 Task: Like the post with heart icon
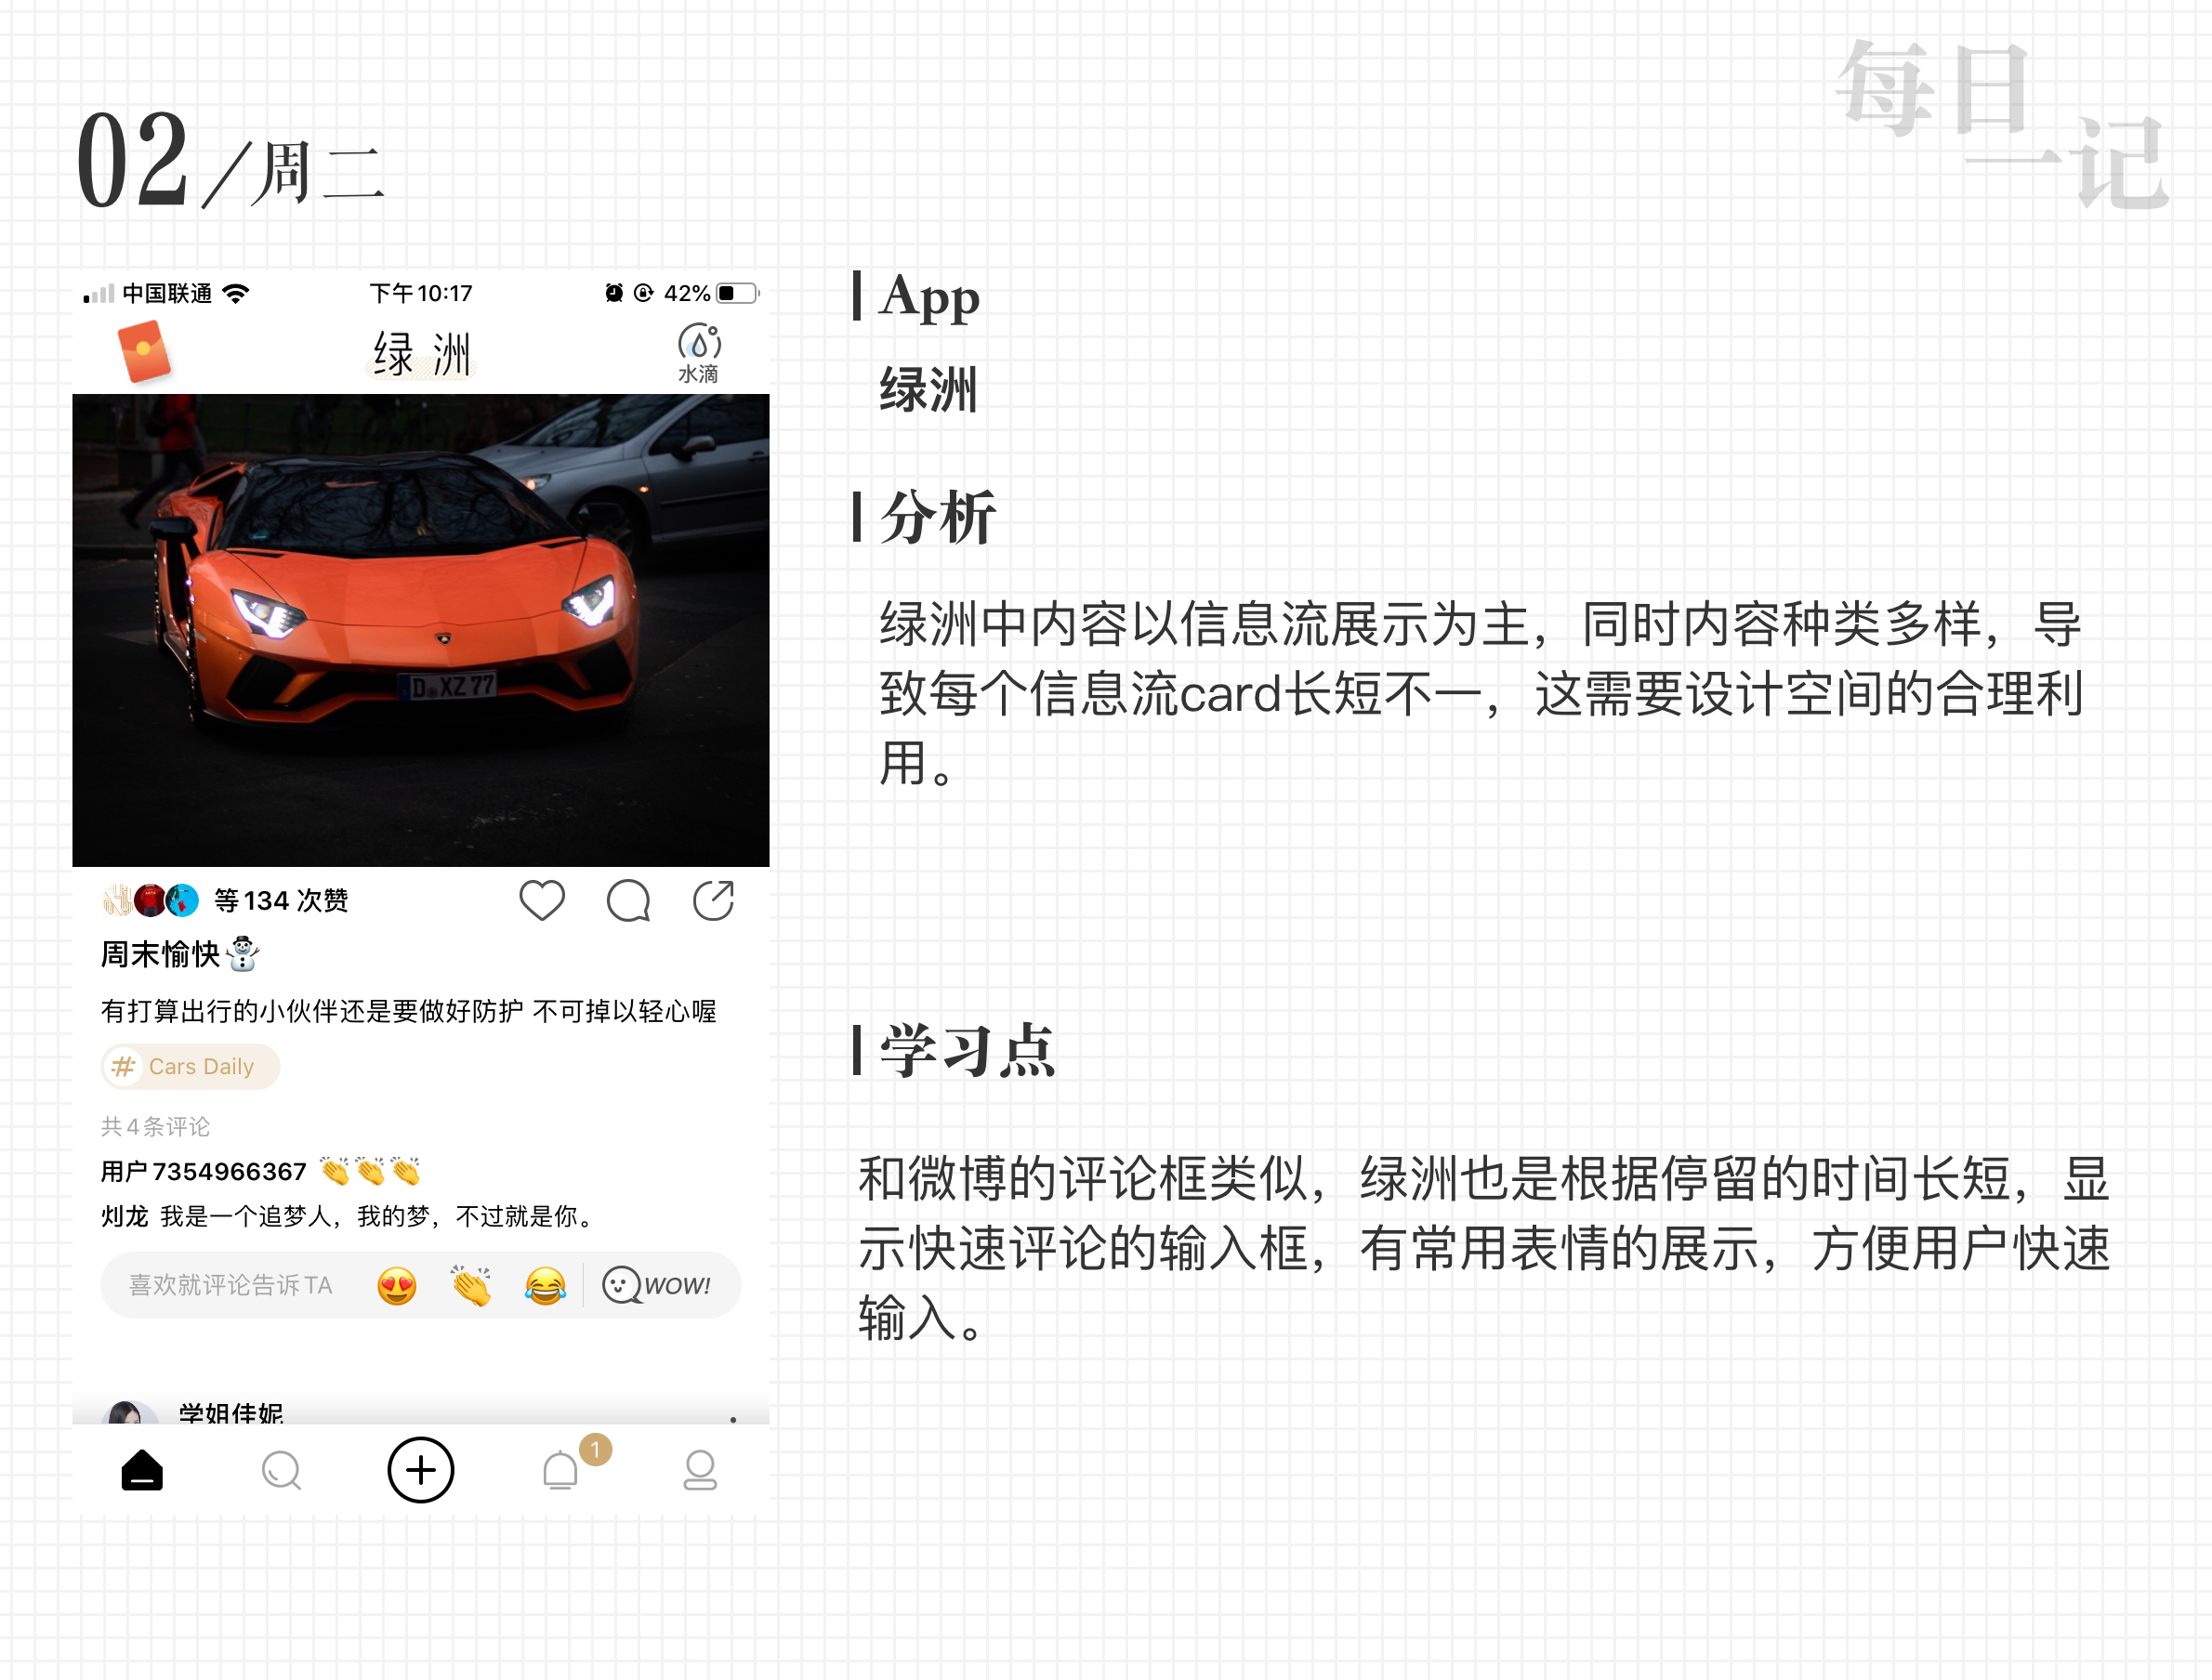542,900
